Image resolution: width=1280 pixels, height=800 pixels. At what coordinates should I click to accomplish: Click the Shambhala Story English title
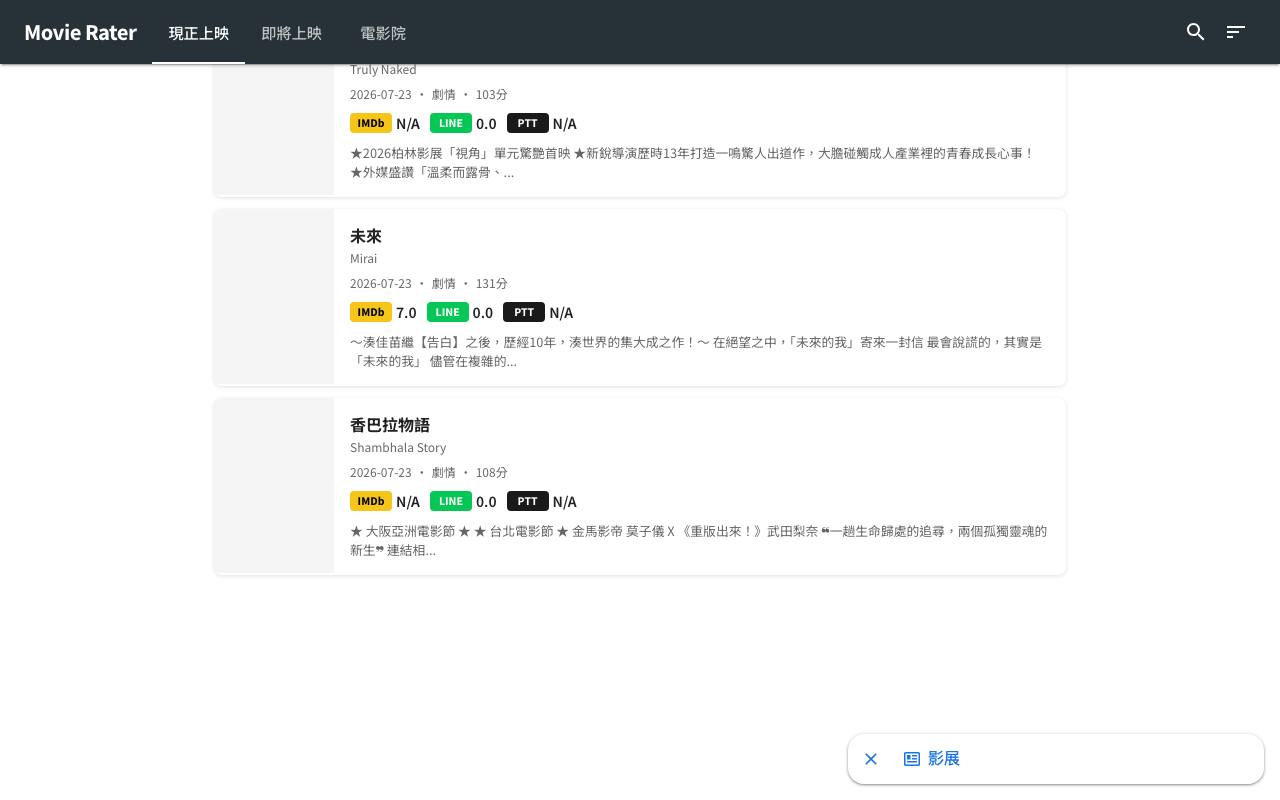(398, 447)
